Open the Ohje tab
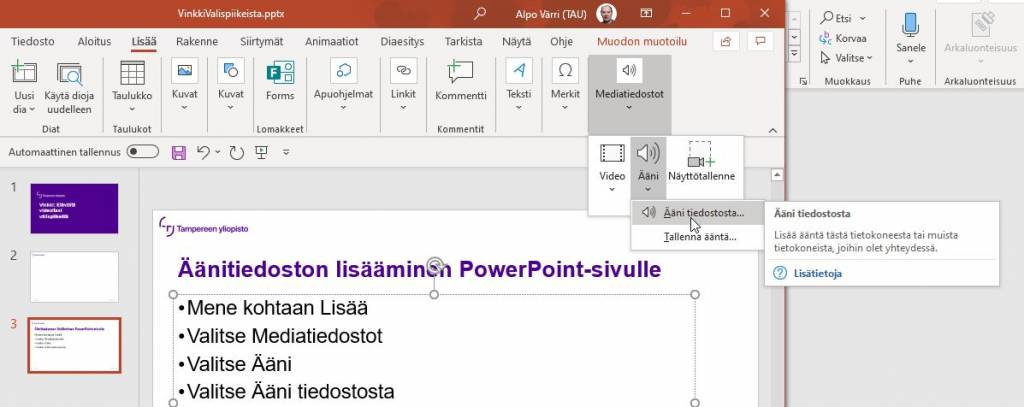 coord(561,41)
